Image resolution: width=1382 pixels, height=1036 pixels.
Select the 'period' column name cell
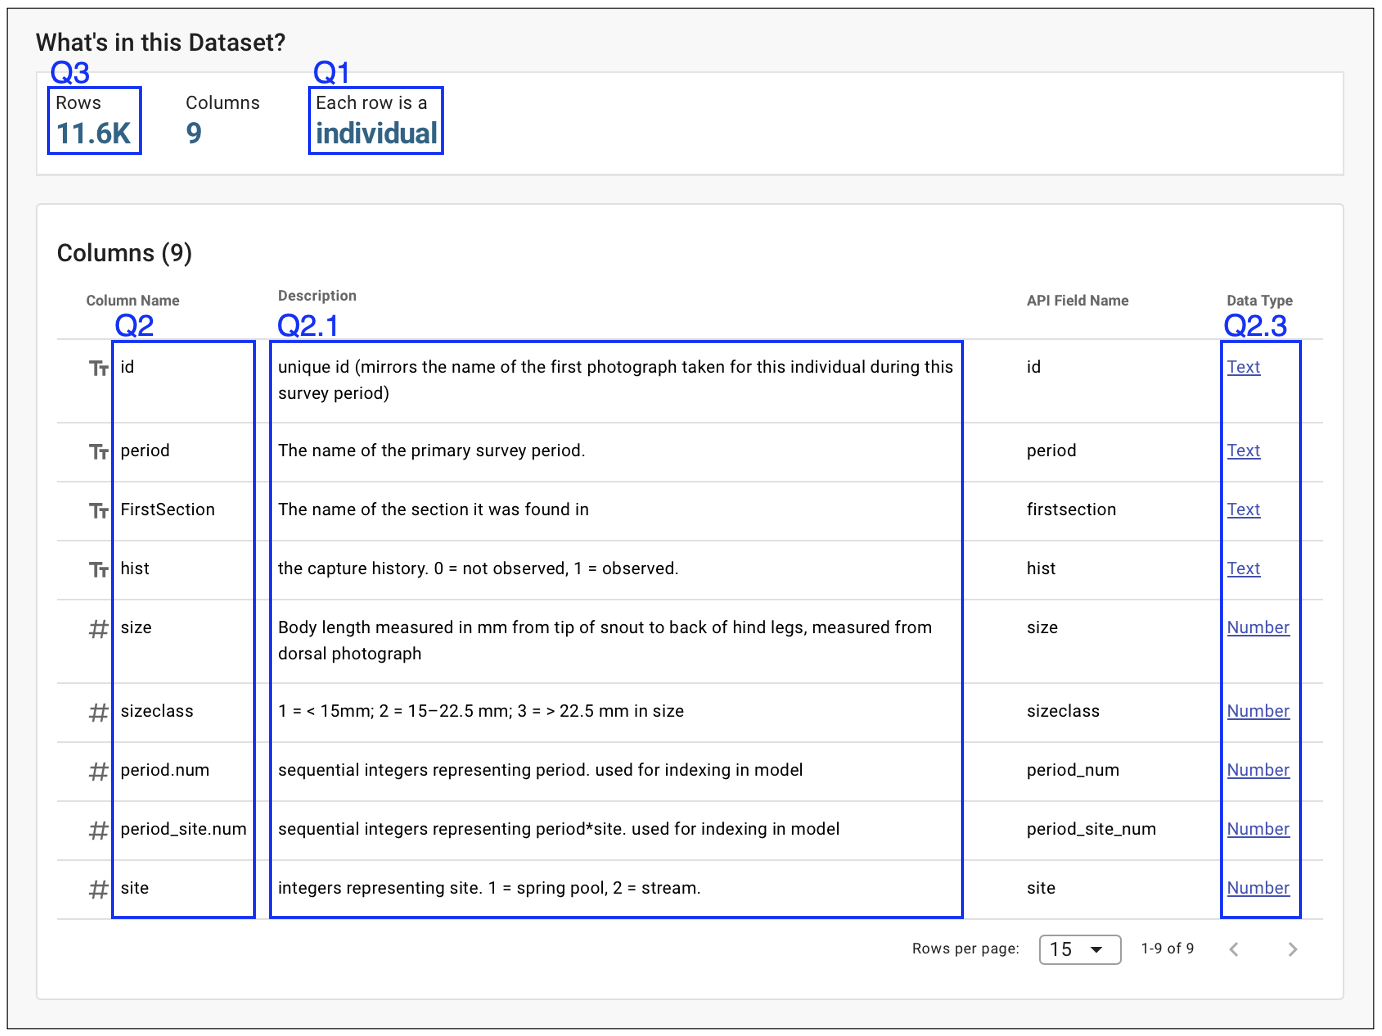pos(145,450)
